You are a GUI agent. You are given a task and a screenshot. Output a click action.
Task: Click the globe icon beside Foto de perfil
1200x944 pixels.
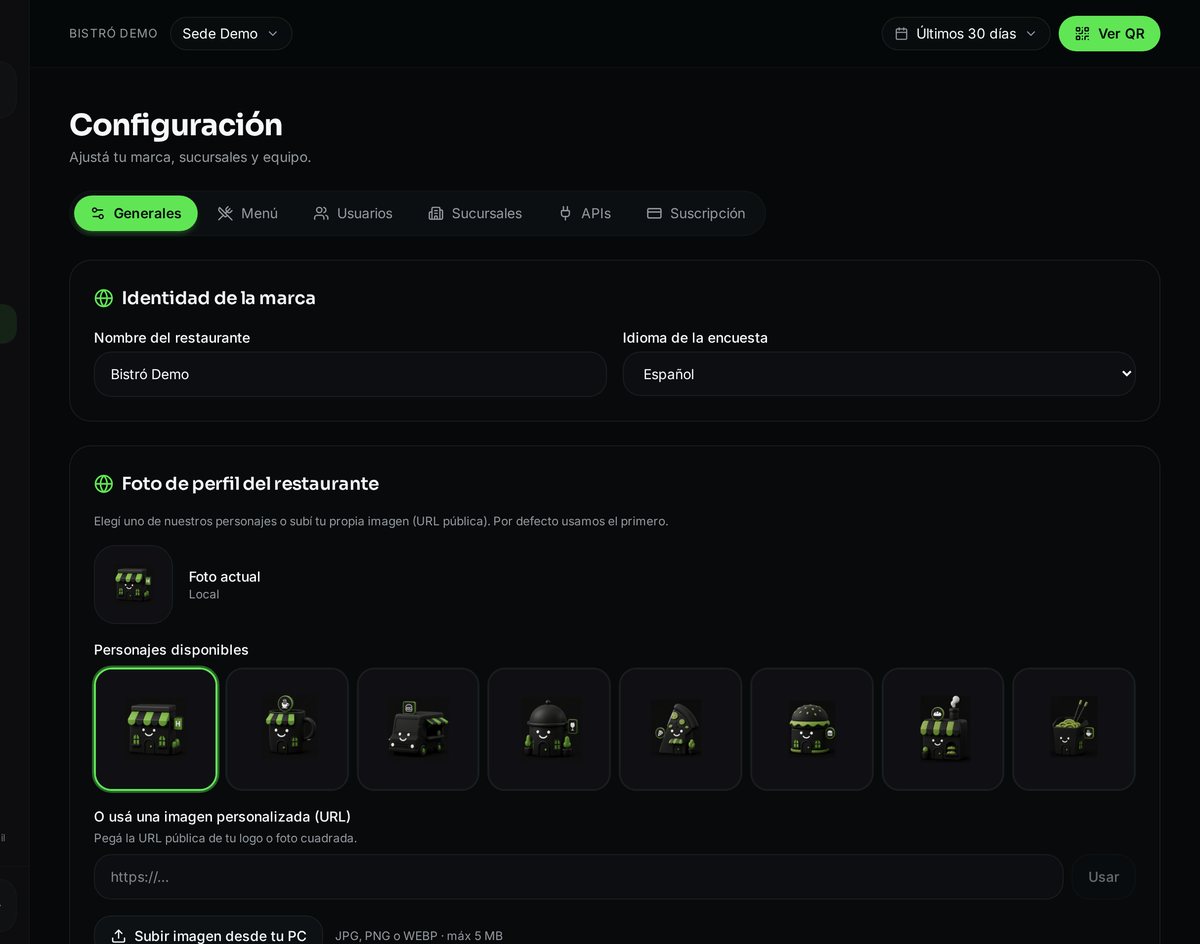(x=104, y=484)
